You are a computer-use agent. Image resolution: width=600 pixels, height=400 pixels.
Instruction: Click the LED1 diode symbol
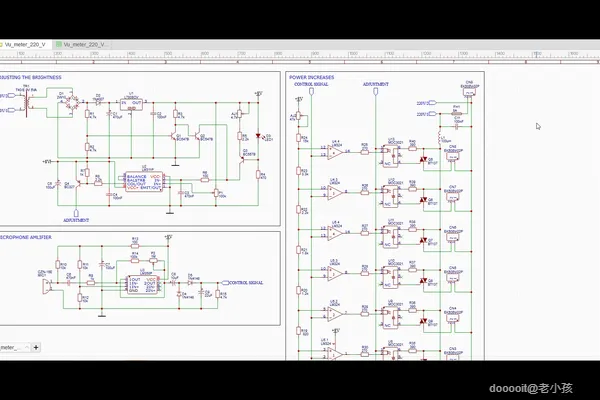[258, 136]
